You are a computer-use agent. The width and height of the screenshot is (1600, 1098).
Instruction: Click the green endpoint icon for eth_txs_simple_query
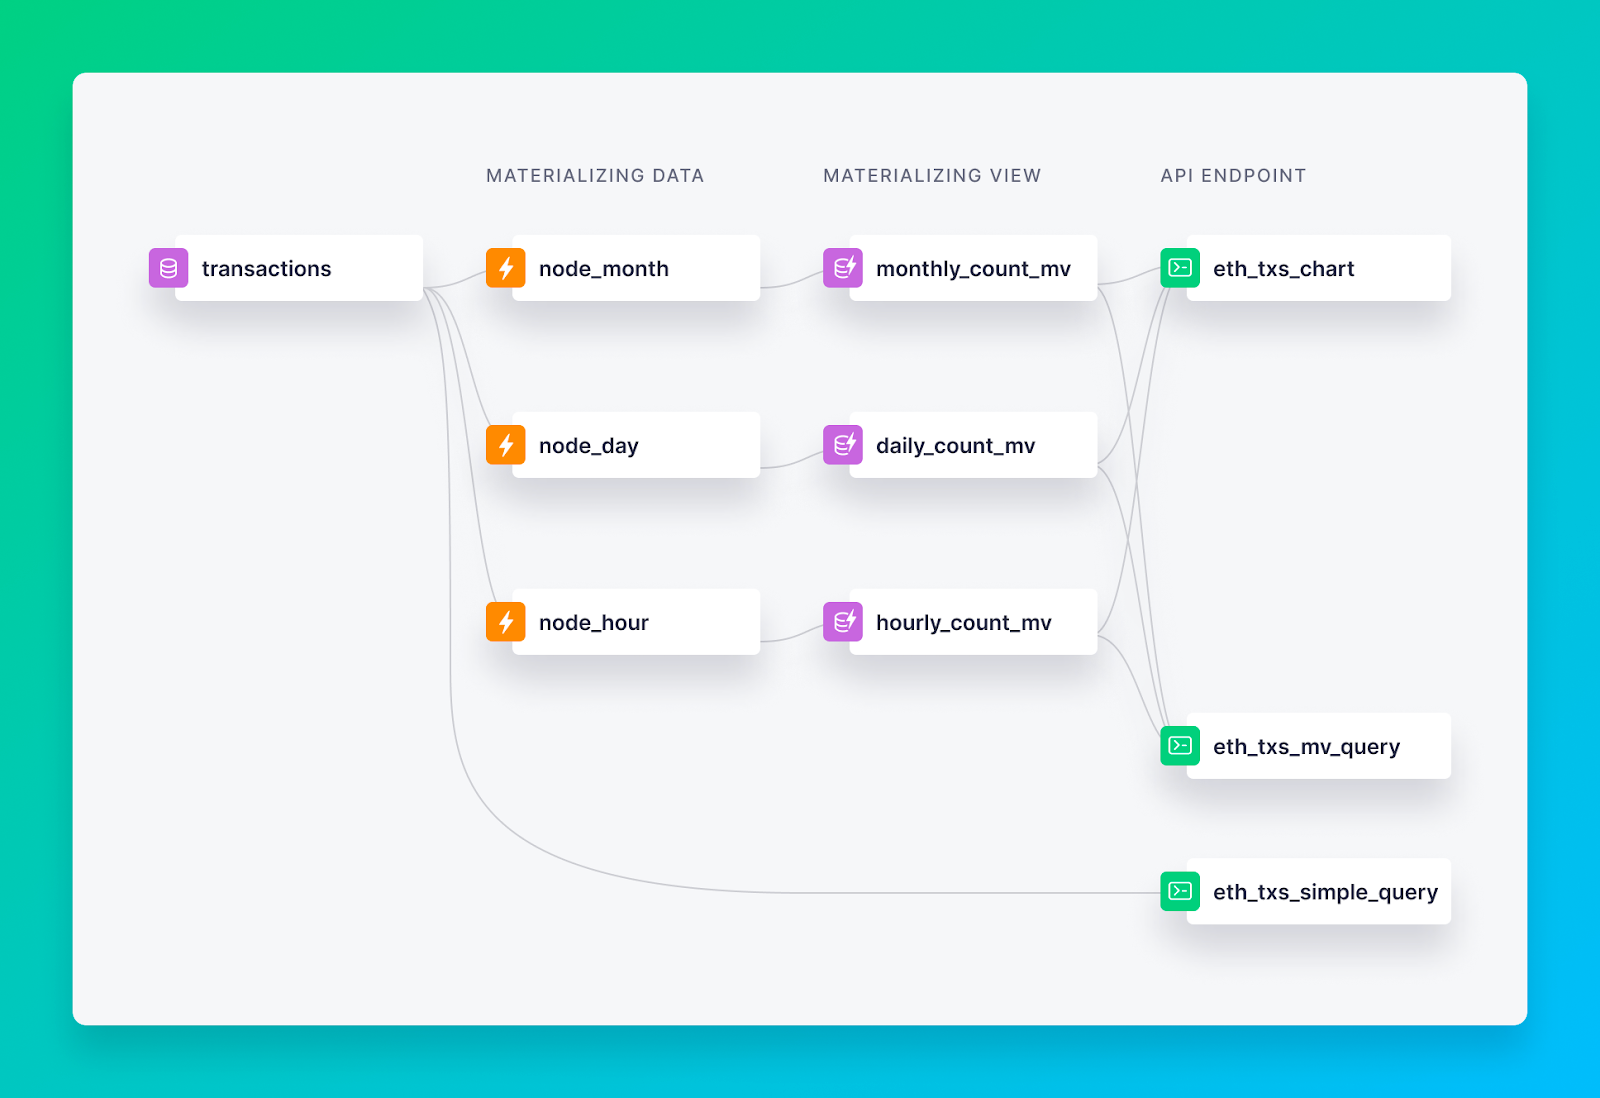coord(1179,891)
